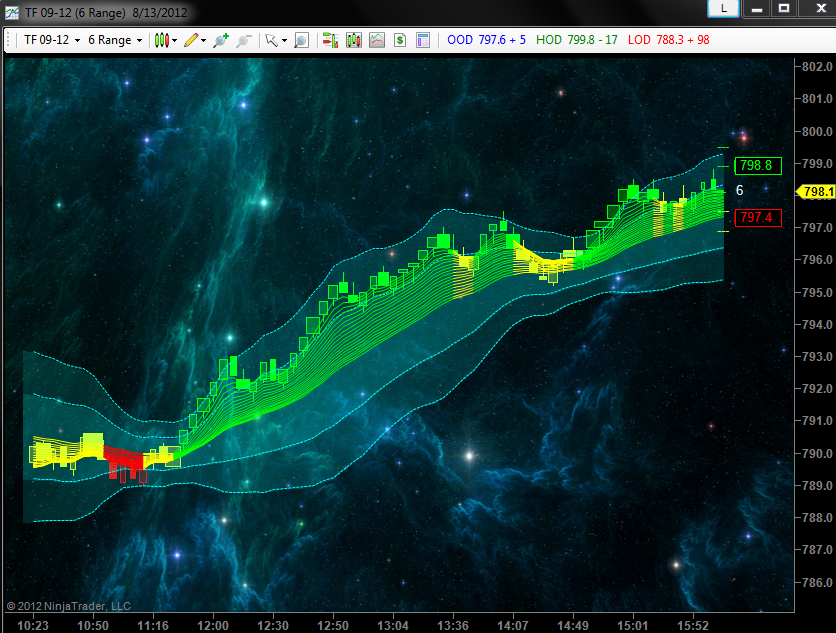
Task: Open the 6 Range interval dropdown
Action: coord(115,40)
